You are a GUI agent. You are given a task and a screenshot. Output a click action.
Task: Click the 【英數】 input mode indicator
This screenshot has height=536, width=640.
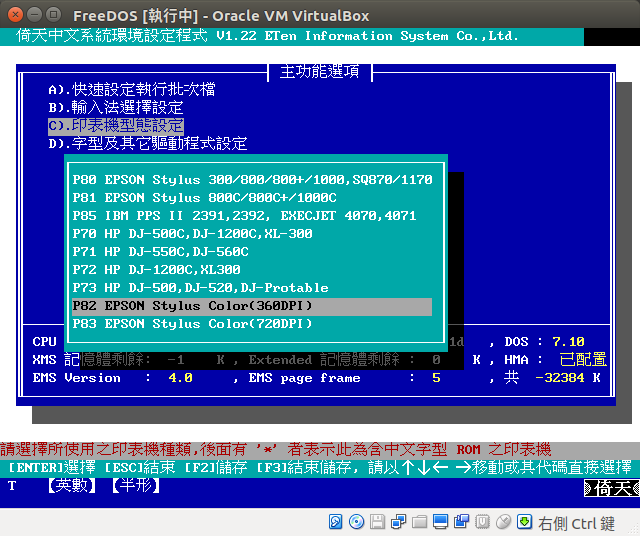click(72, 485)
